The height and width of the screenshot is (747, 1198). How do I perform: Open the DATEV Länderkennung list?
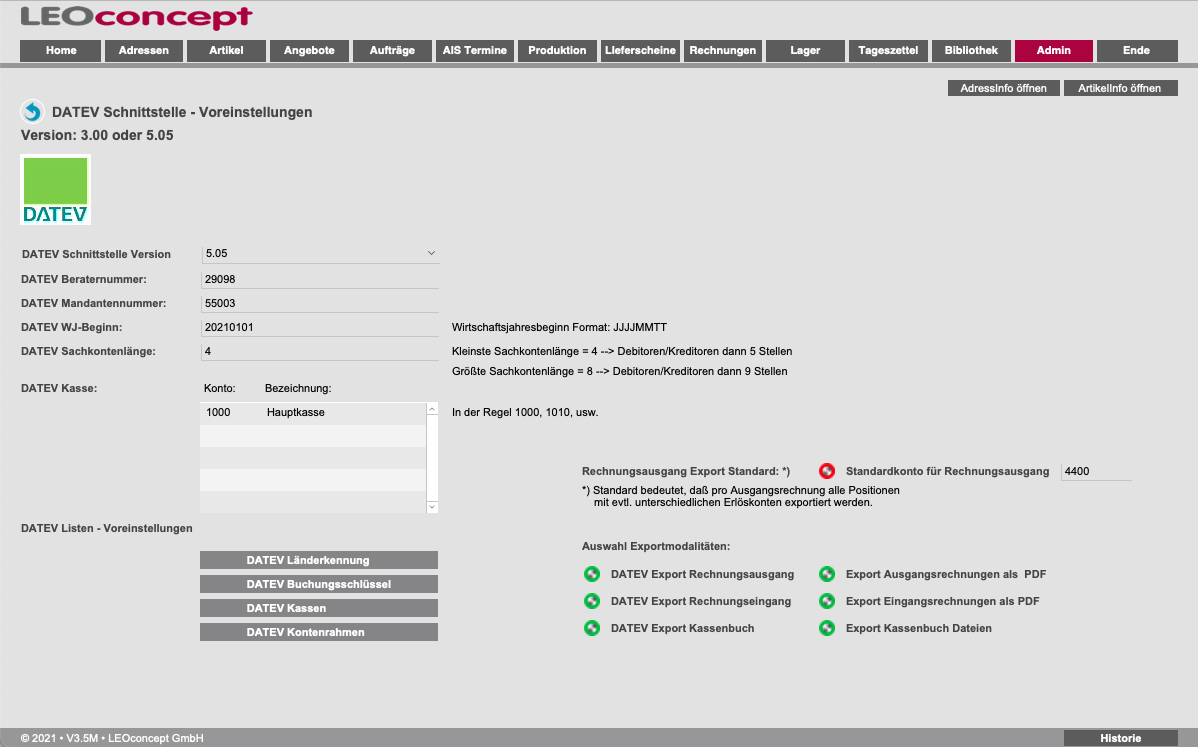pyautogui.click(x=319, y=560)
